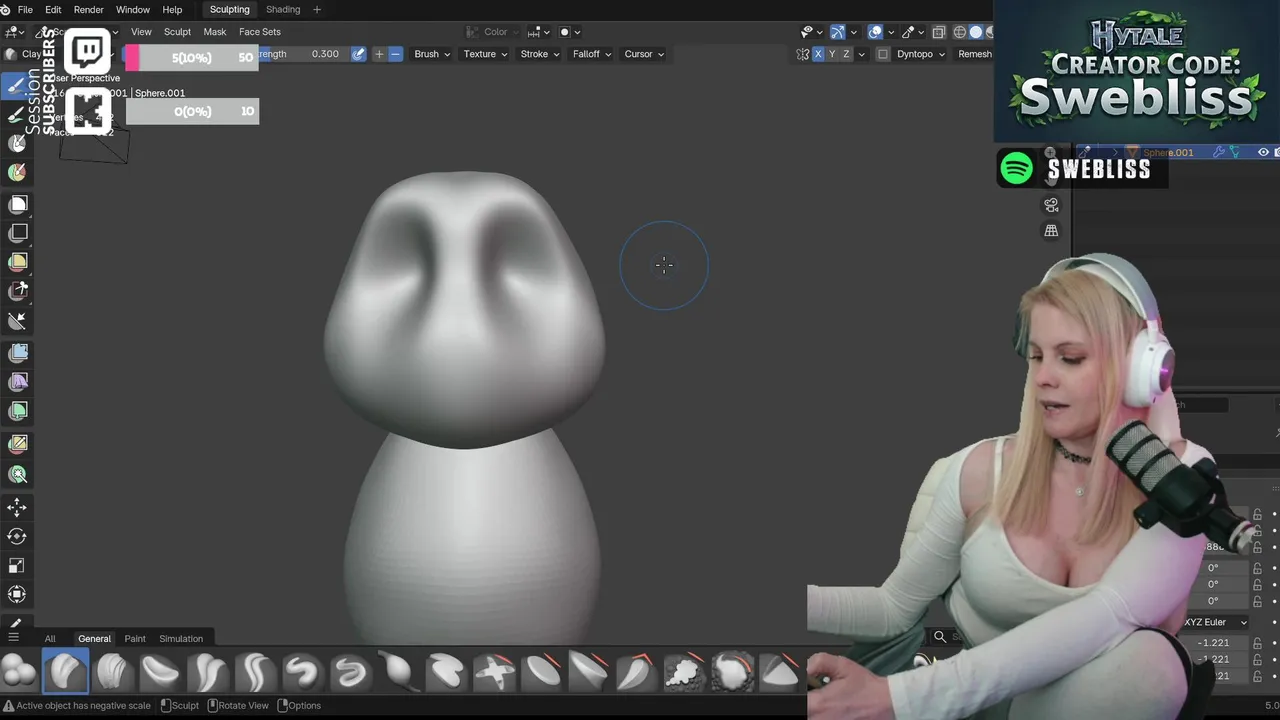Select the Box Hide tool
Viewport: 1280px width, 720px height.
17,233
